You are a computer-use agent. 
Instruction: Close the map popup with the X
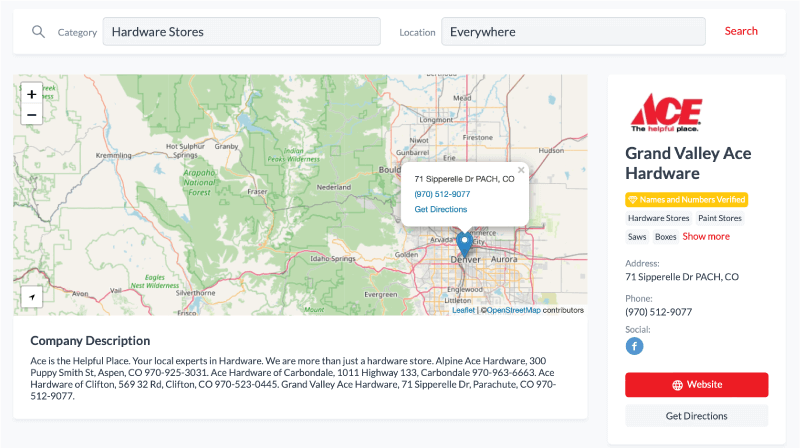point(521,170)
